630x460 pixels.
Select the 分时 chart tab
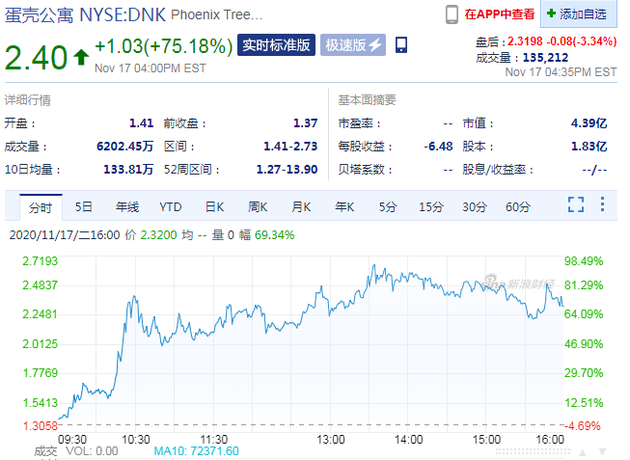pyautogui.click(x=41, y=207)
